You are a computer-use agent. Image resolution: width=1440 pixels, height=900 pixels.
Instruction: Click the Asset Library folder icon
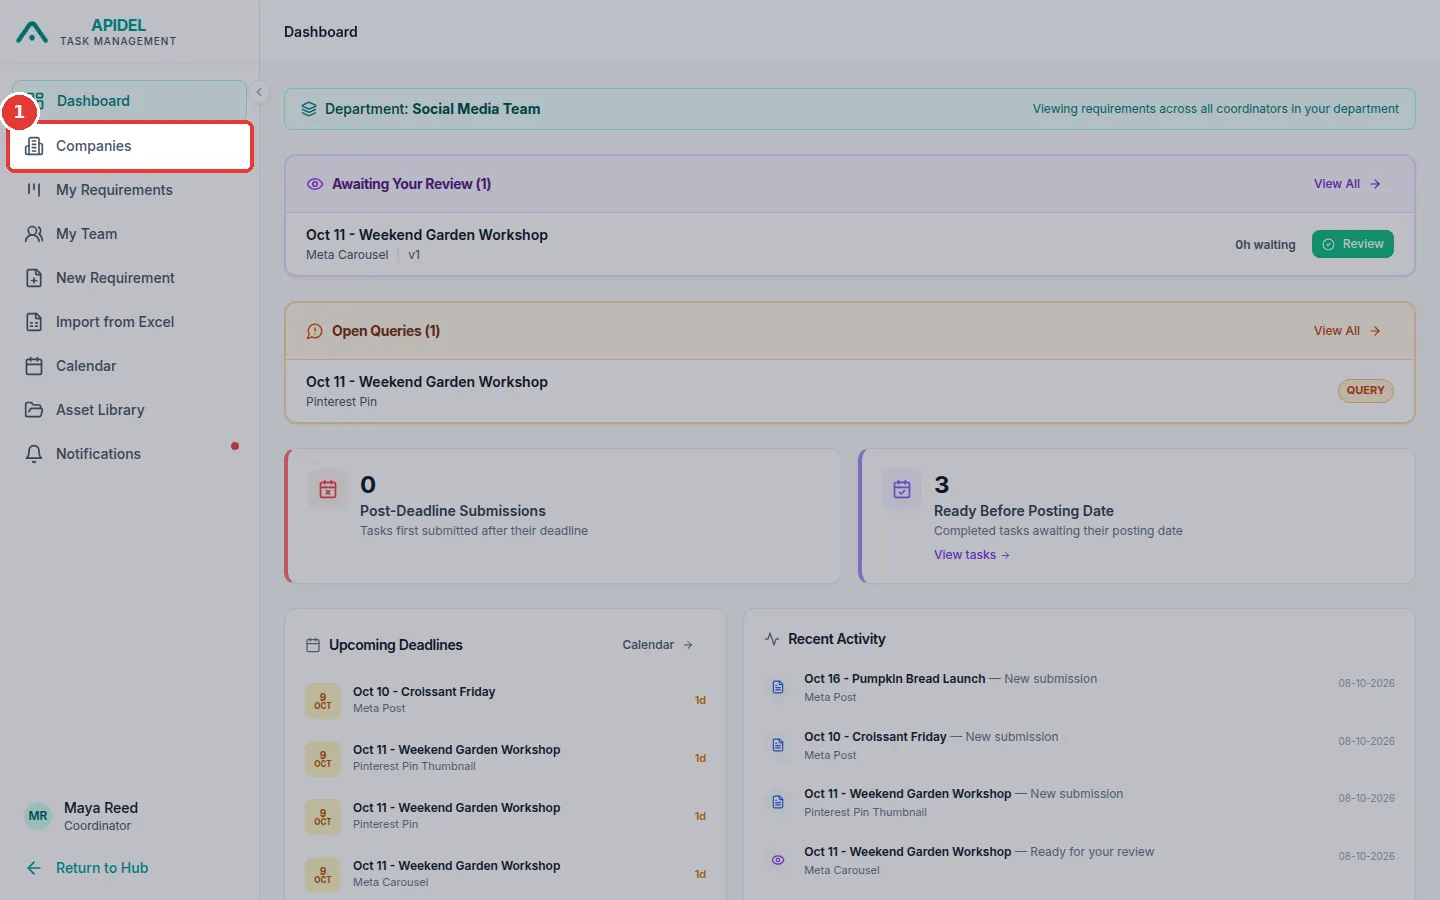[x=34, y=410]
